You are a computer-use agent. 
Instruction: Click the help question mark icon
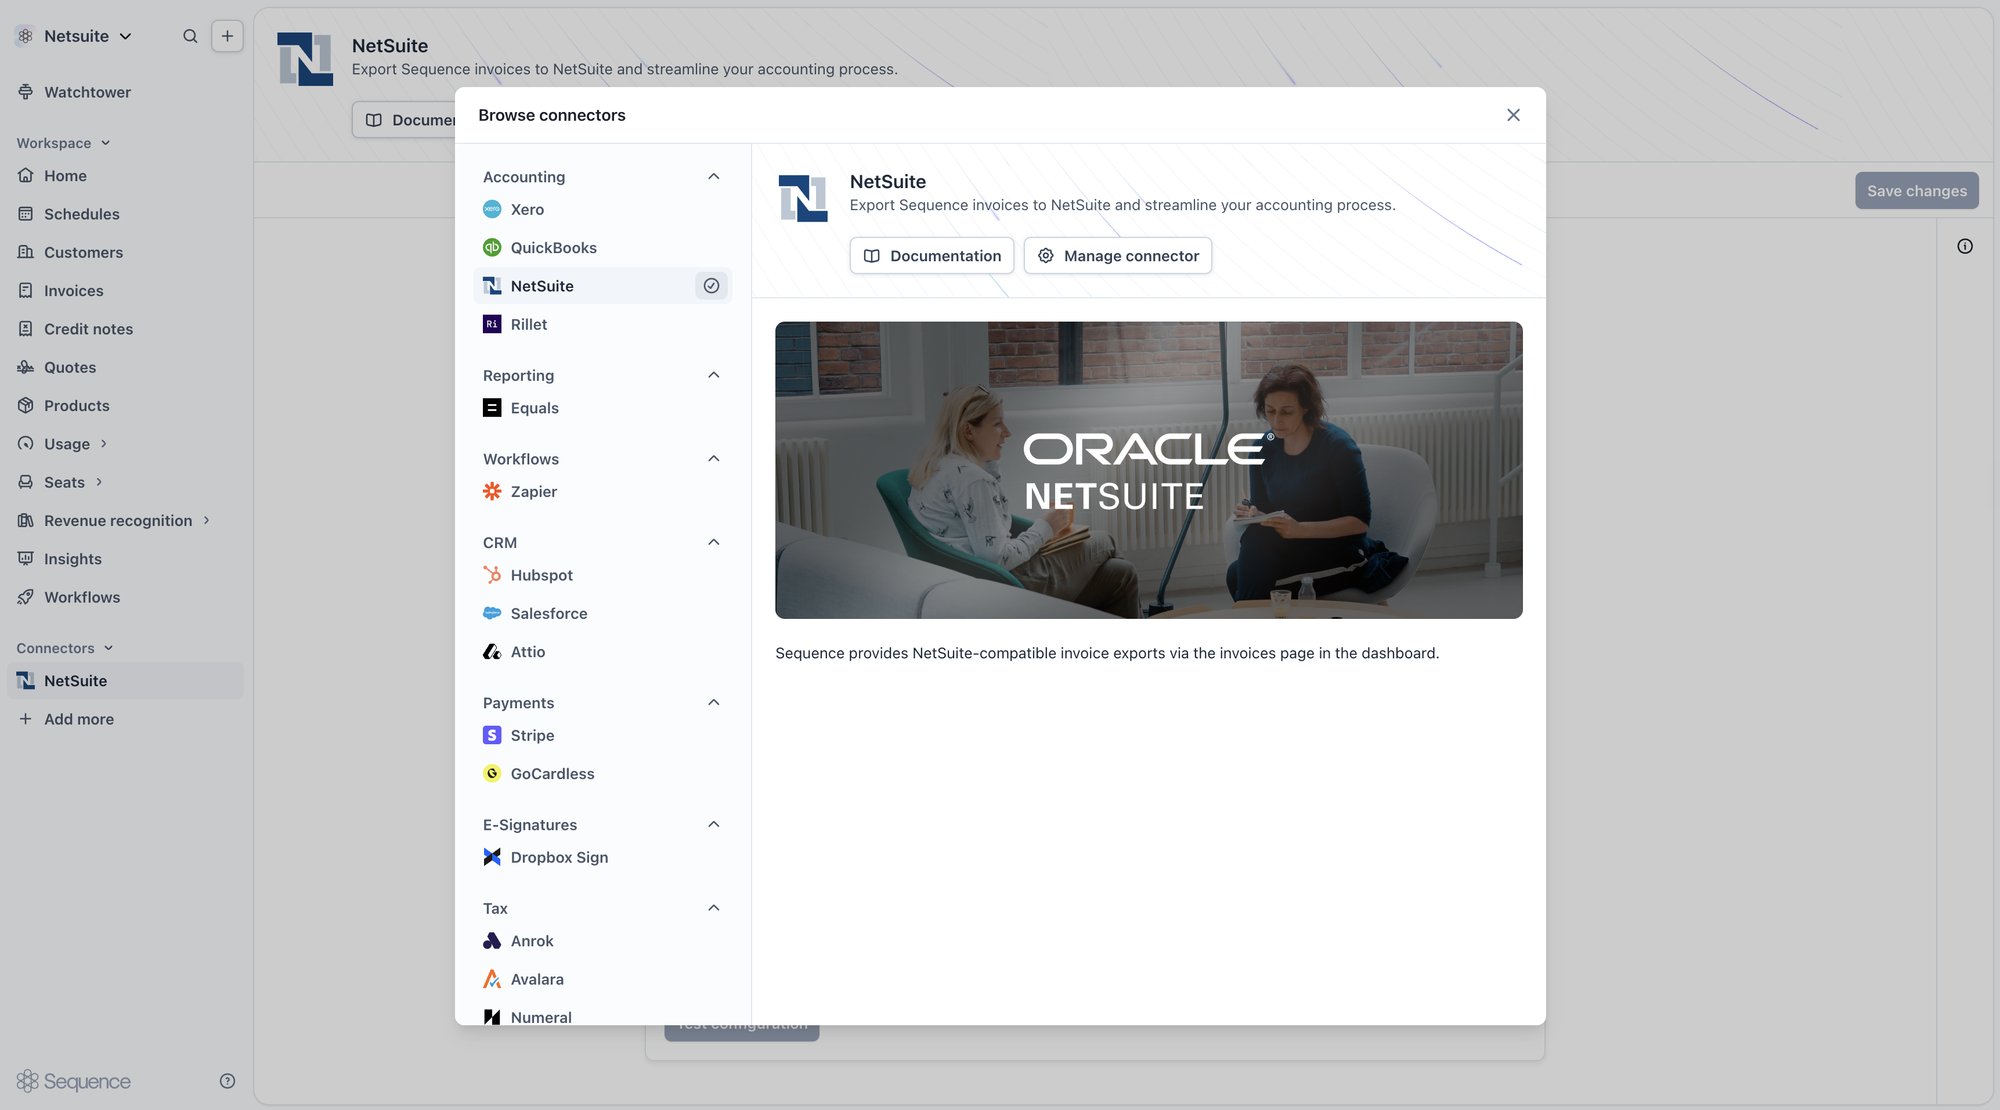tap(227, 1081)
